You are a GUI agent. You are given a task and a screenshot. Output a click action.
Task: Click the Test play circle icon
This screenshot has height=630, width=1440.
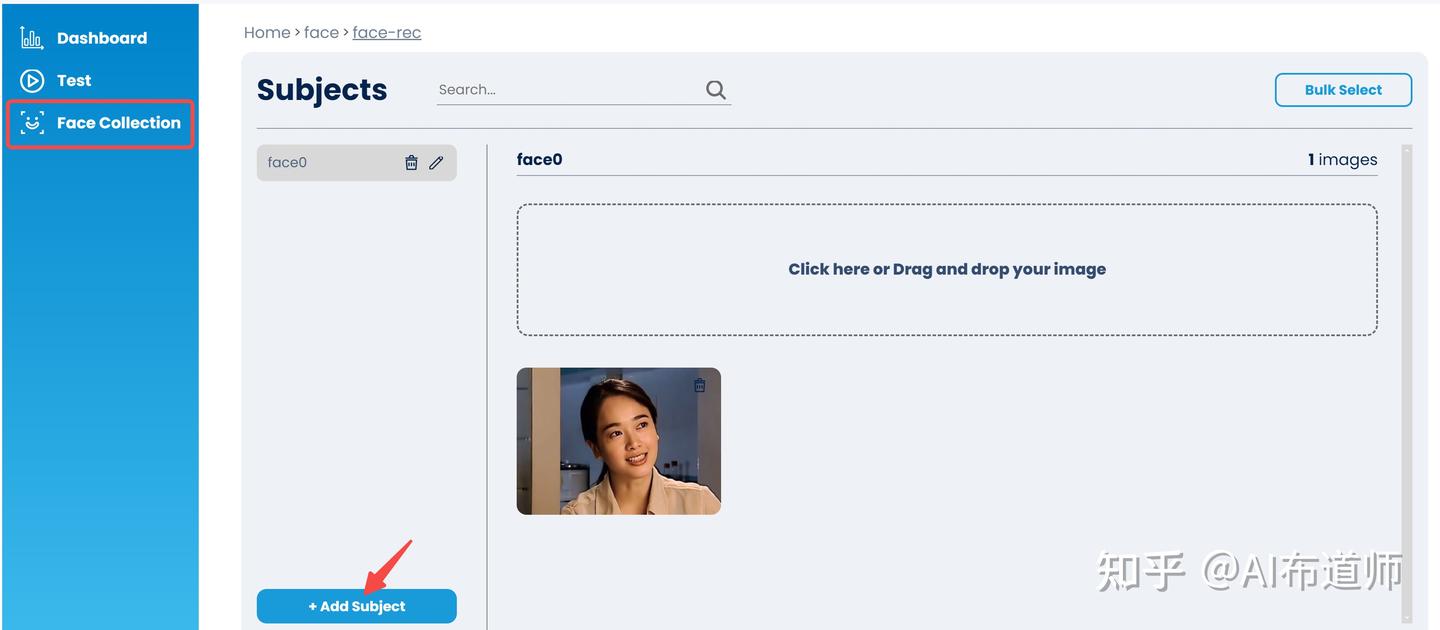[x=31, y=81]
